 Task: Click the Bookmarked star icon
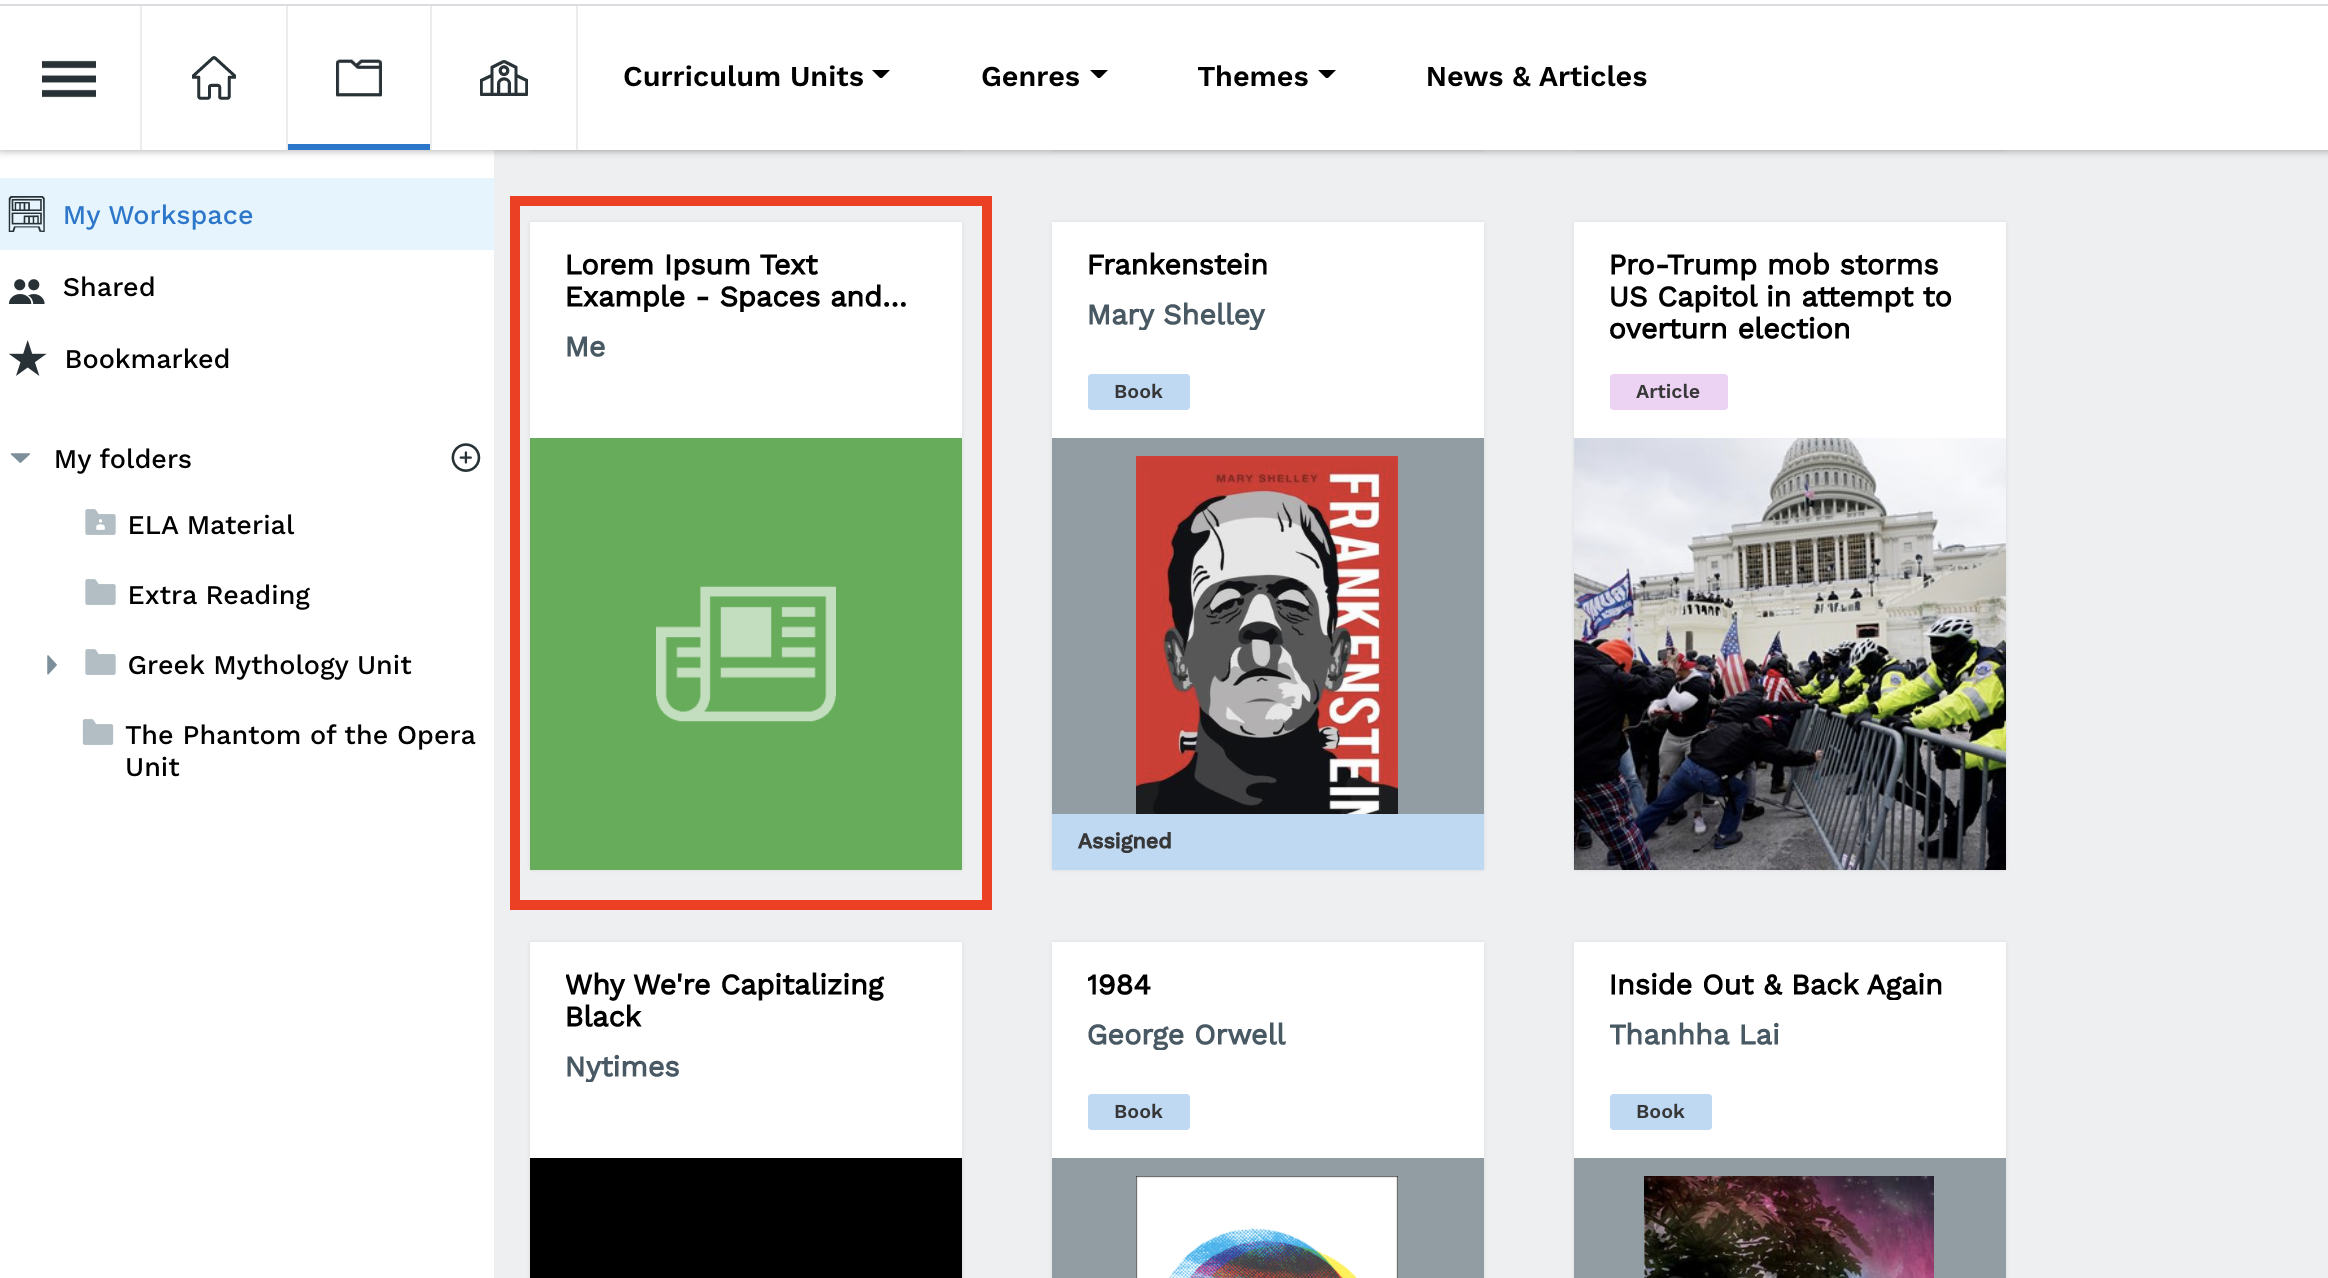tap(28, 359)
